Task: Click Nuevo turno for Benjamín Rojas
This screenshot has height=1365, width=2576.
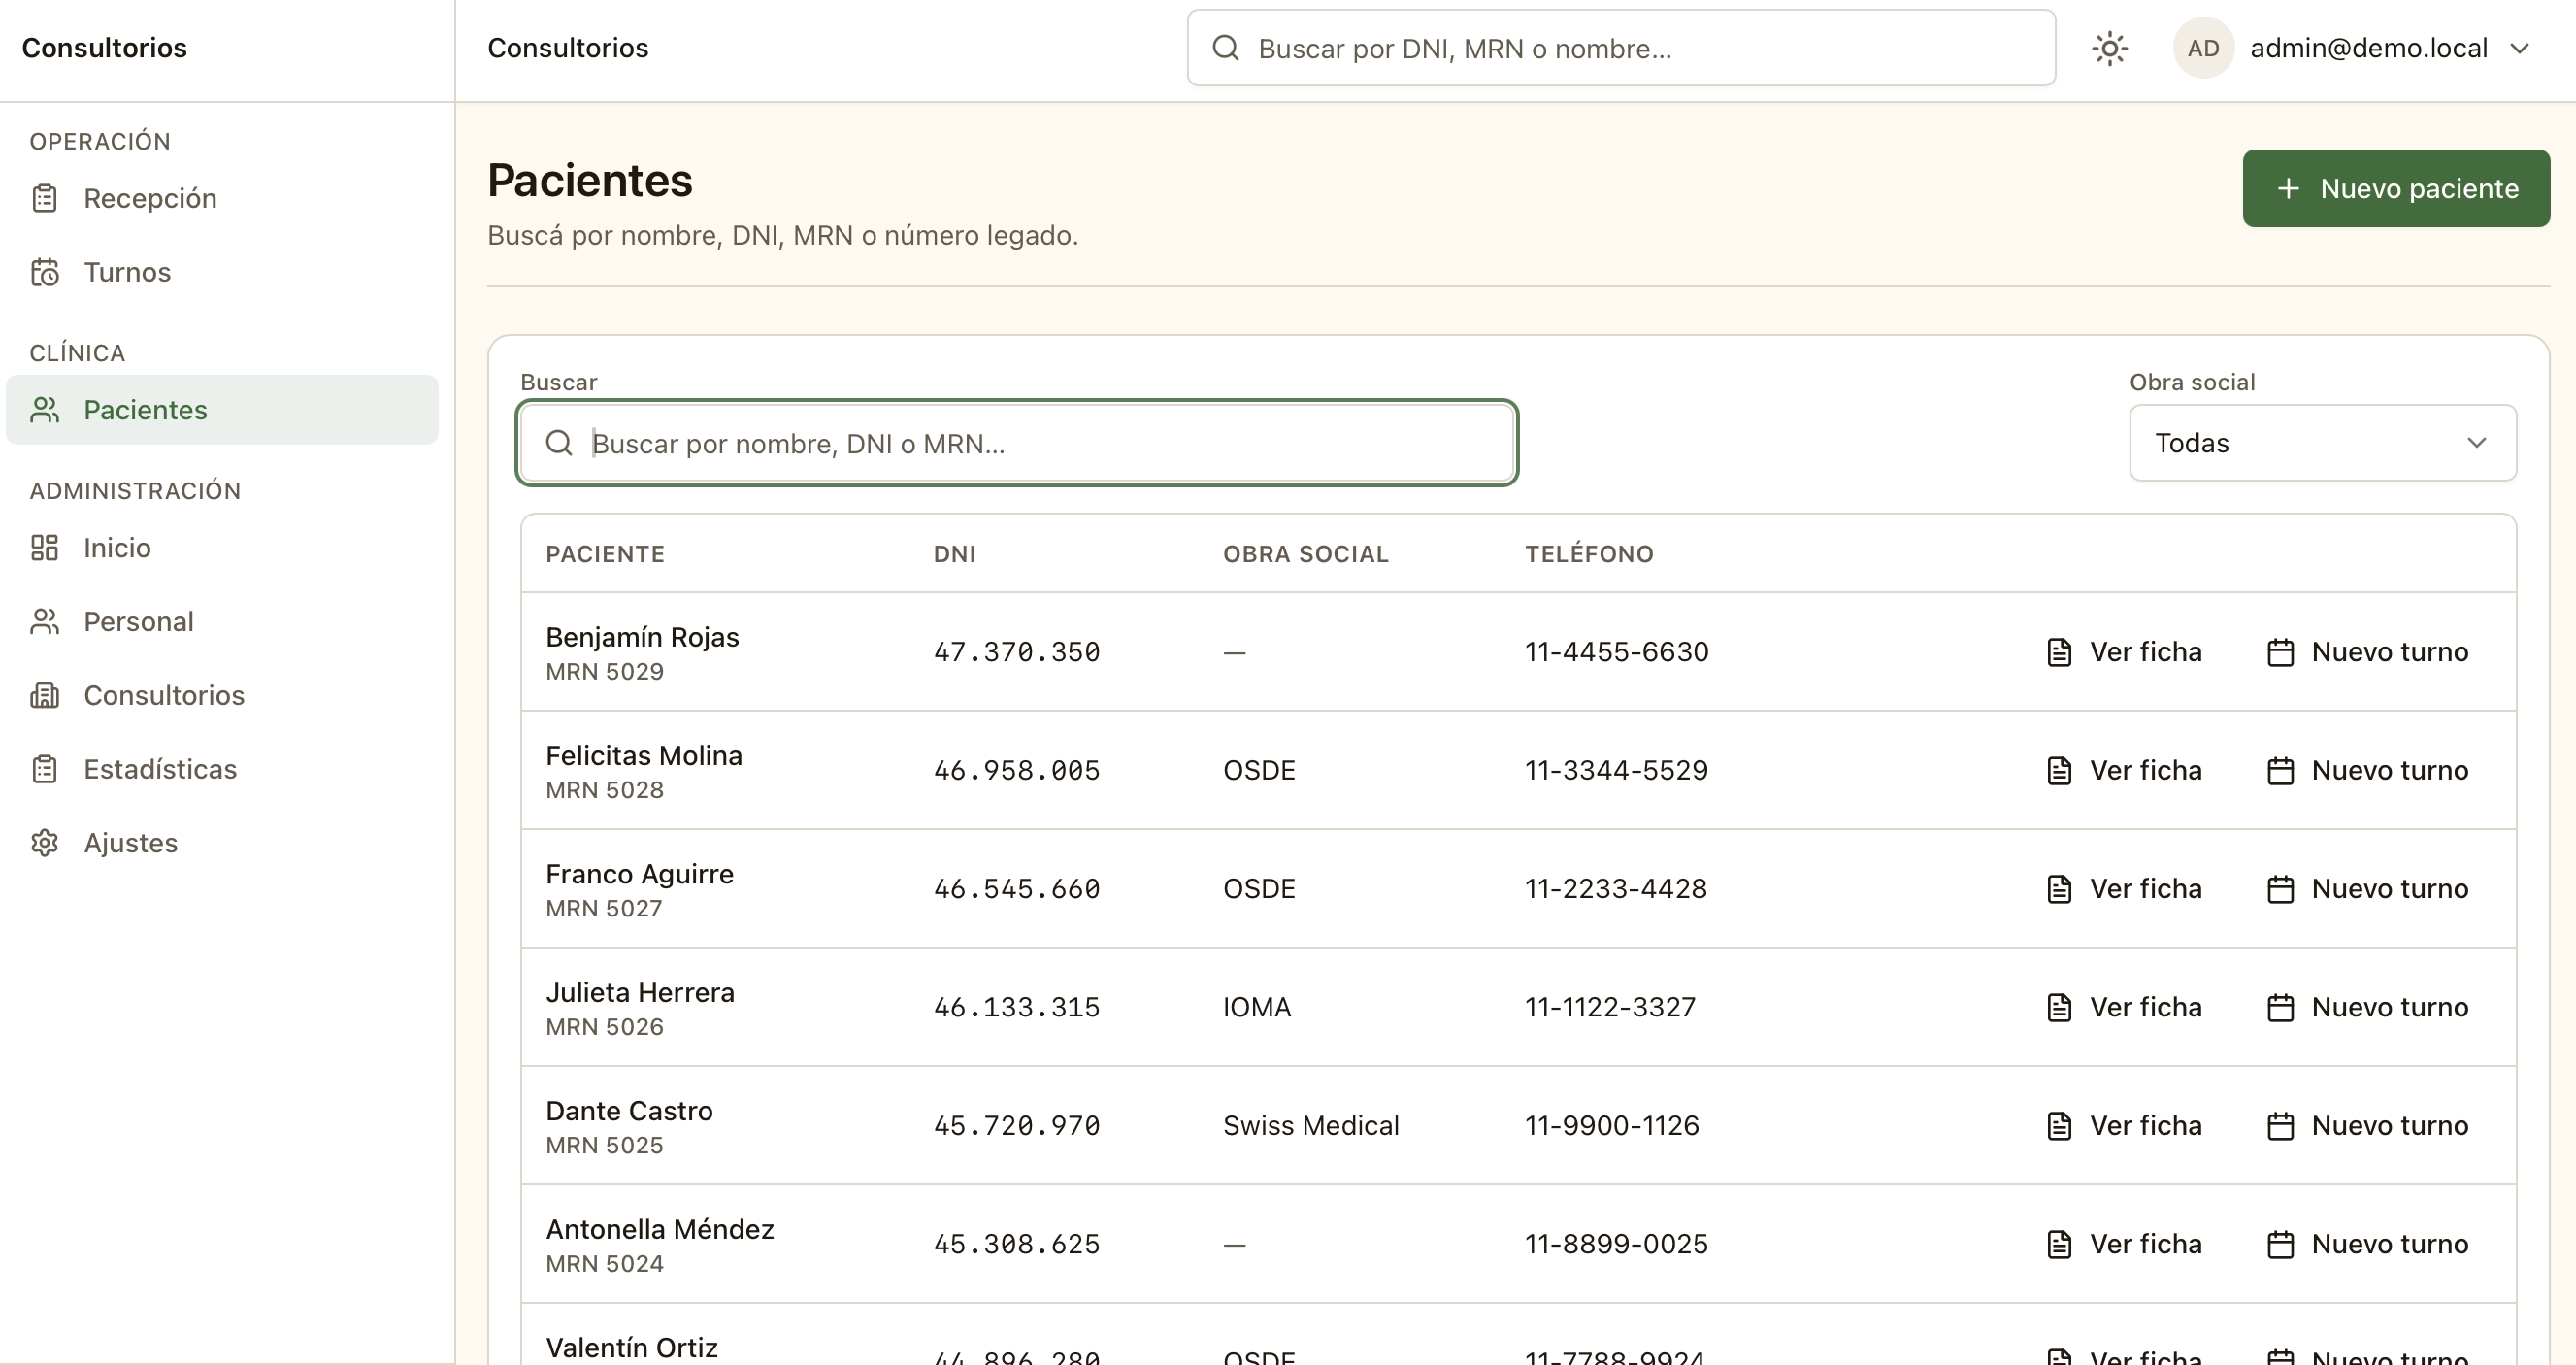Action: coord(2367,652)
